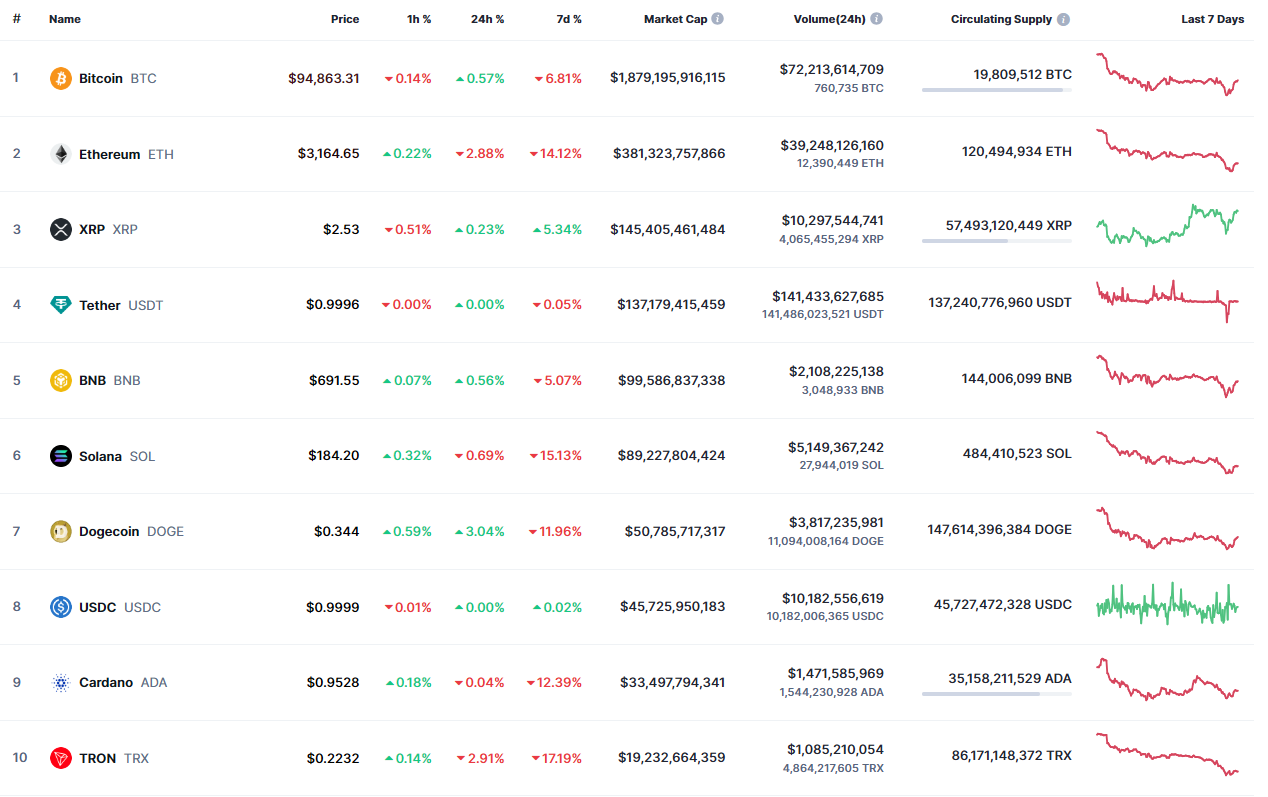This screenshot has height=797, width=1268.
Task: Click XRP's circulating supply progress bar
Action: coord(997,241)
